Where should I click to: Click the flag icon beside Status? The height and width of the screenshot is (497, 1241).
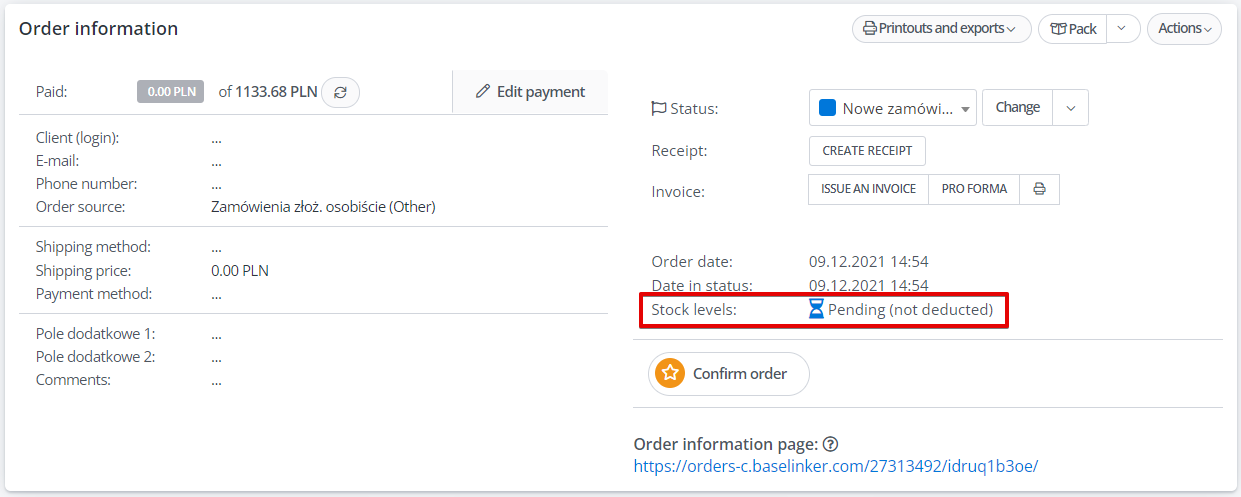pos(658,108)
